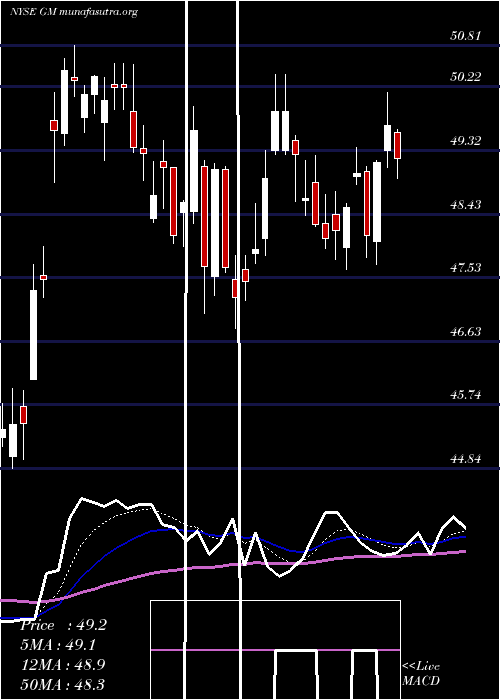
Task: Select the 47.53 price level label
Action: point(466,268)
